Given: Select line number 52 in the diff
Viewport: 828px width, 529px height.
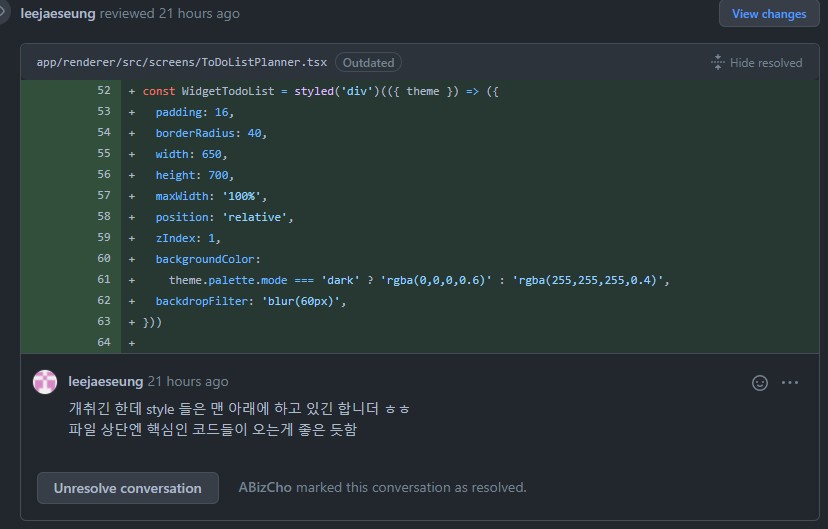Looking at the screenshot, I should [104, 90].
